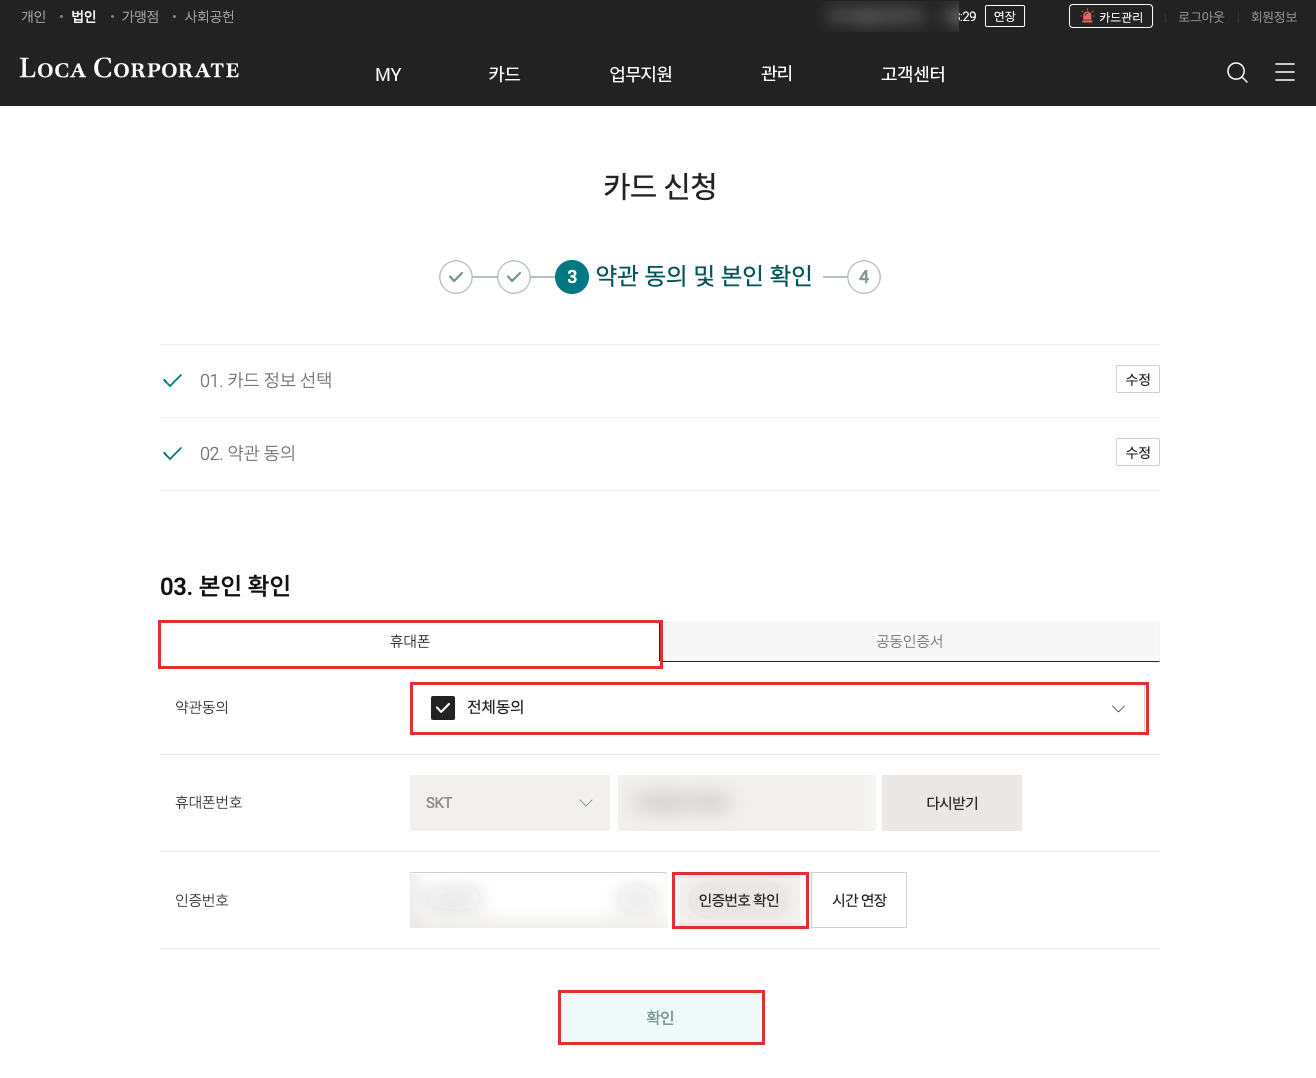Image resolution: width=1316 pixels, height=1078 pixels.
Task: Click the 인증번호 input field
Action: [538, 900]
